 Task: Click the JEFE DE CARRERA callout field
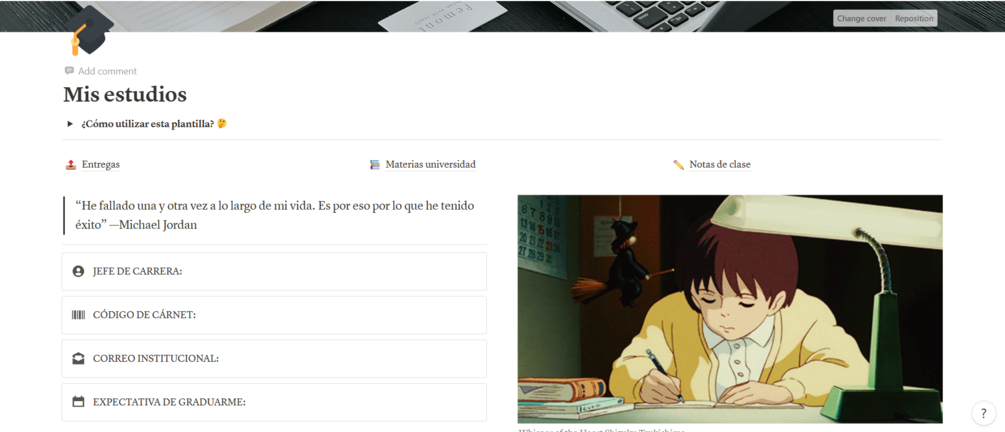pyautogui.click(x=274, y=271)
